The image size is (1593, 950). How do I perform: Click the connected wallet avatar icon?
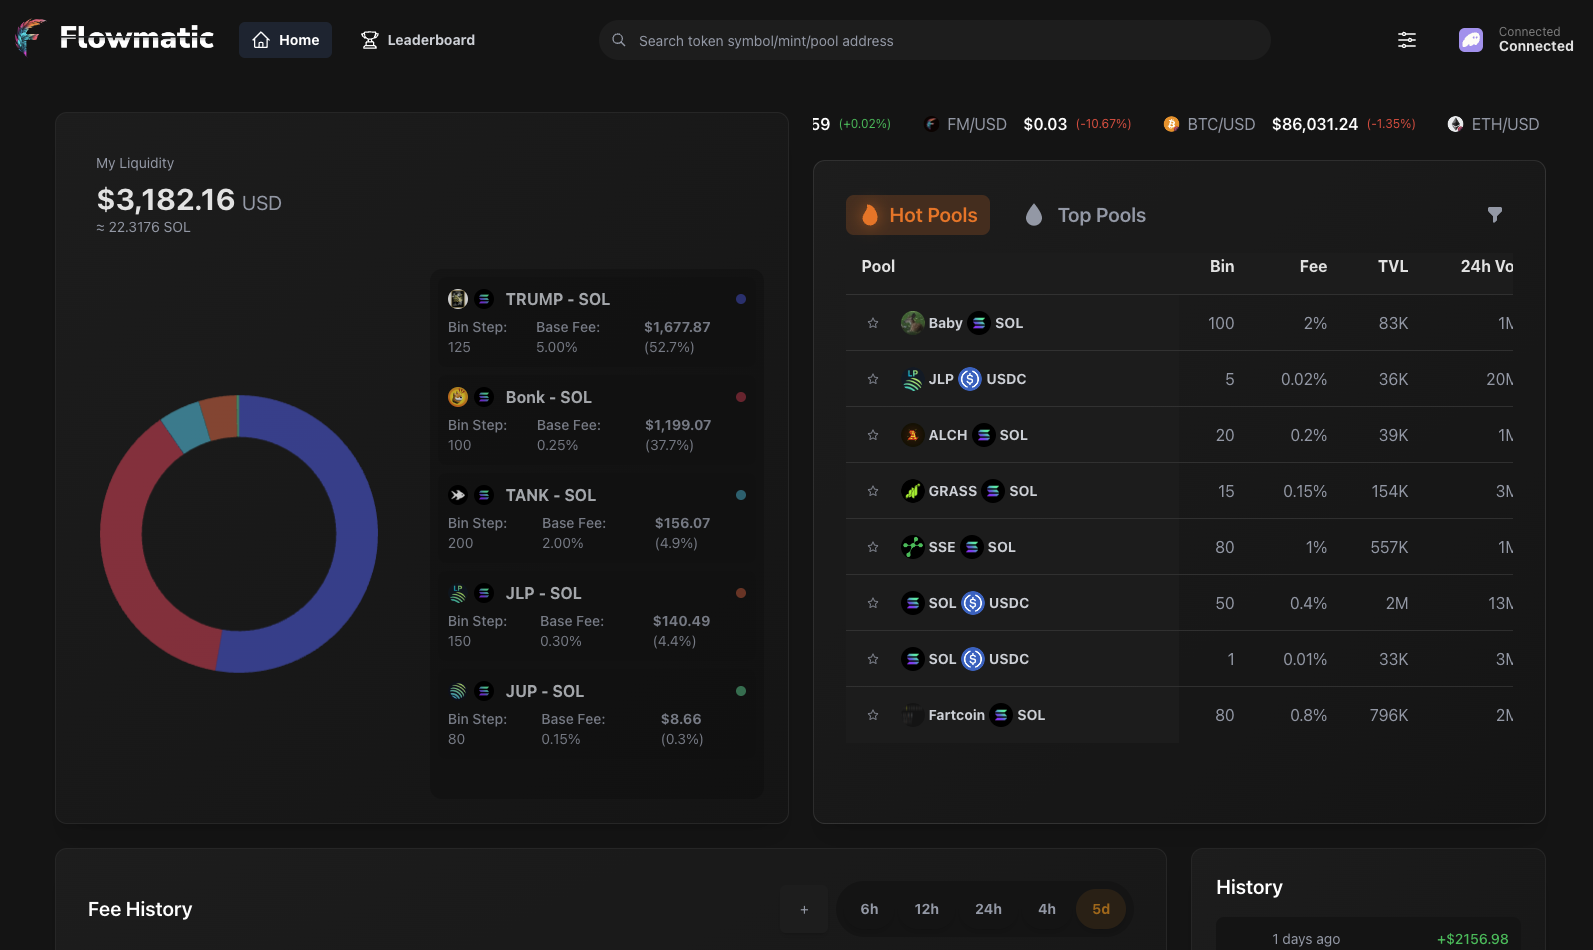tap(1470, 40)
